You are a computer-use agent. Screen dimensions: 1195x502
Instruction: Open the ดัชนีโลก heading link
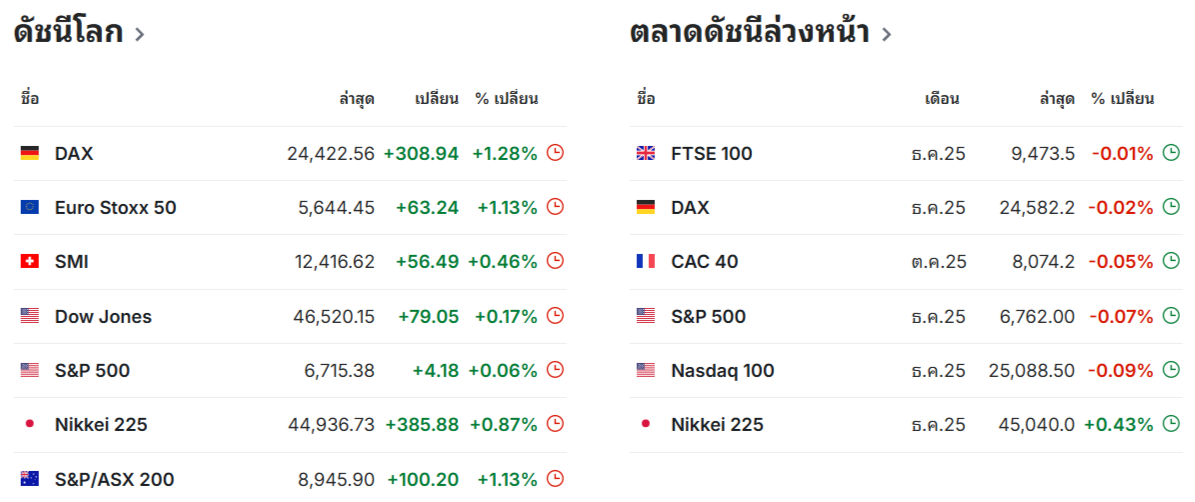tap(68, 32)
